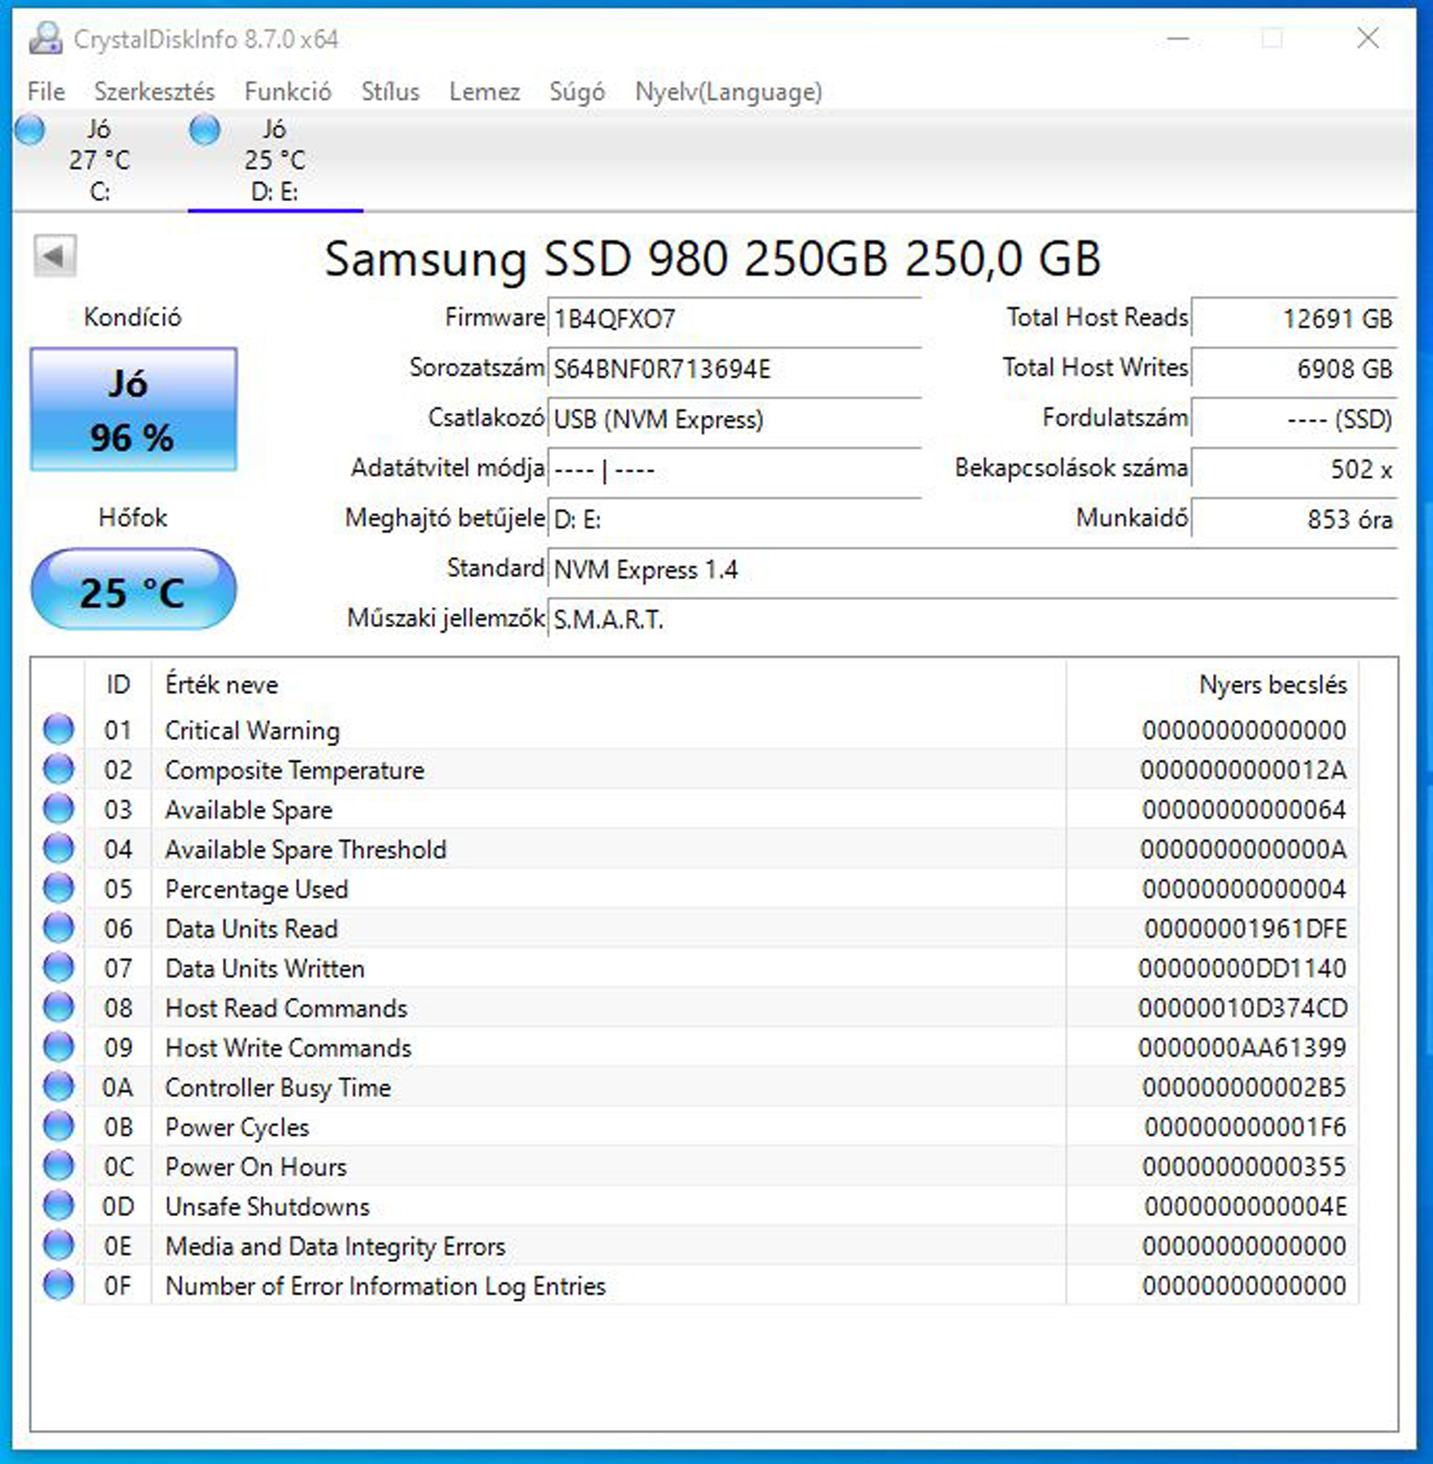The width and height of the screenshot is (1433, 1464).
Task: Click status orb for Media and Data Integrity Errors
Action: 59,1245
